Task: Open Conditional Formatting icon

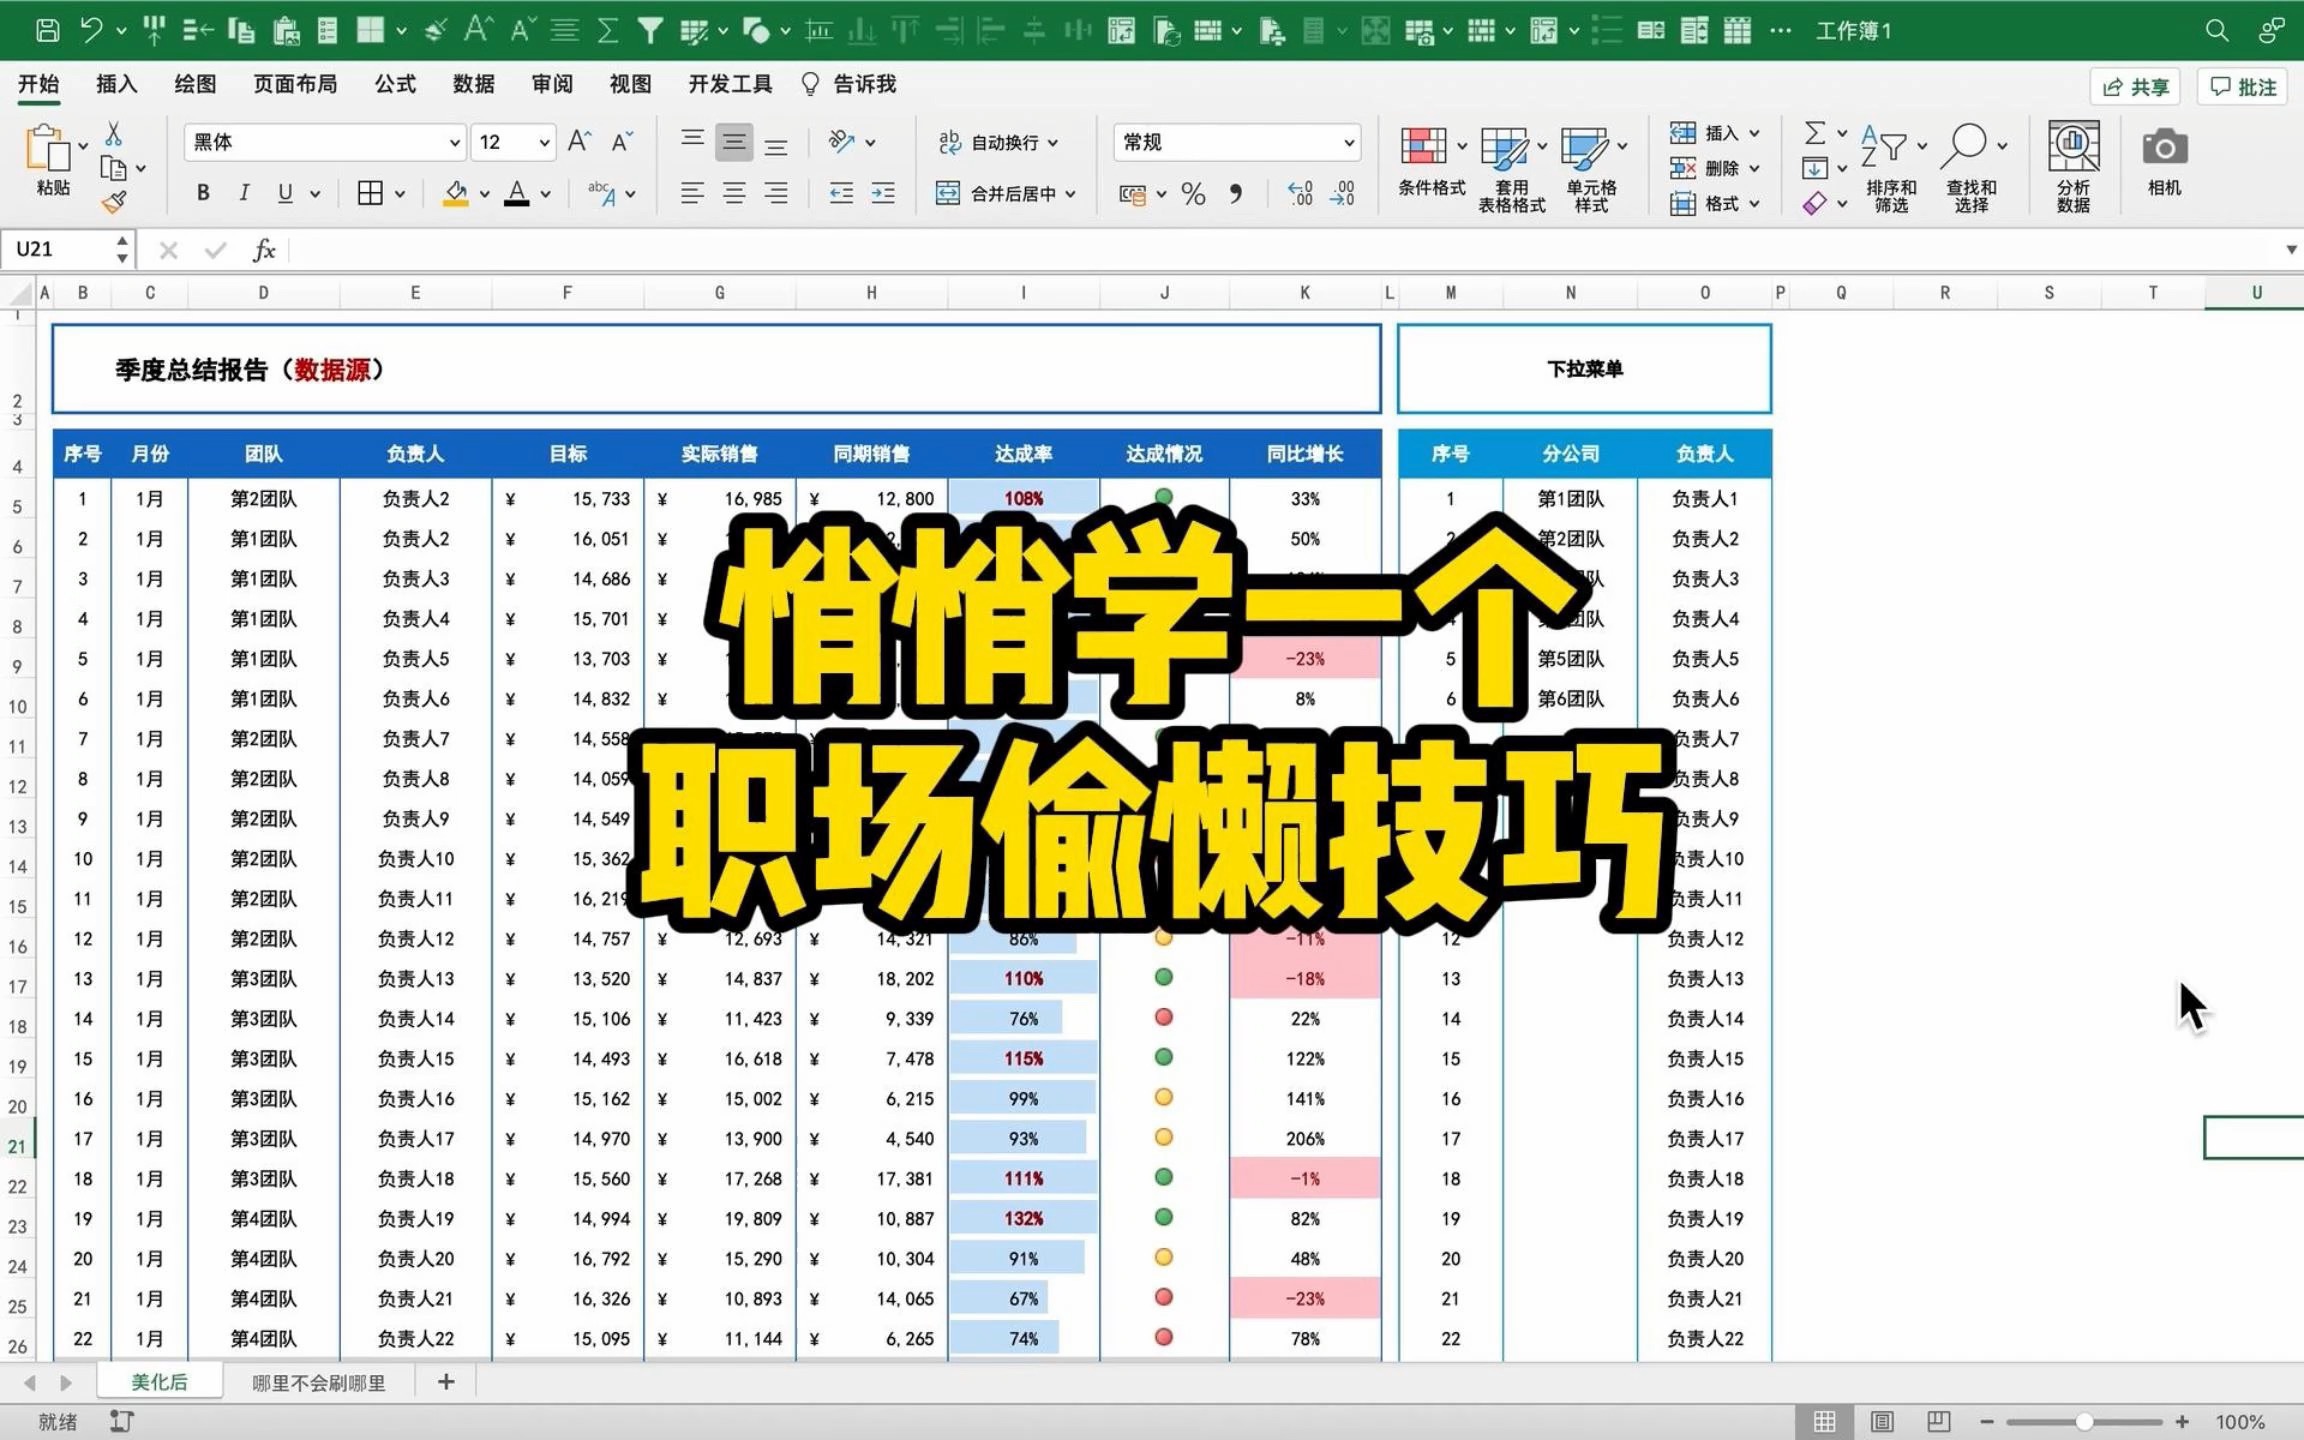Action: tap(1423, 147)
